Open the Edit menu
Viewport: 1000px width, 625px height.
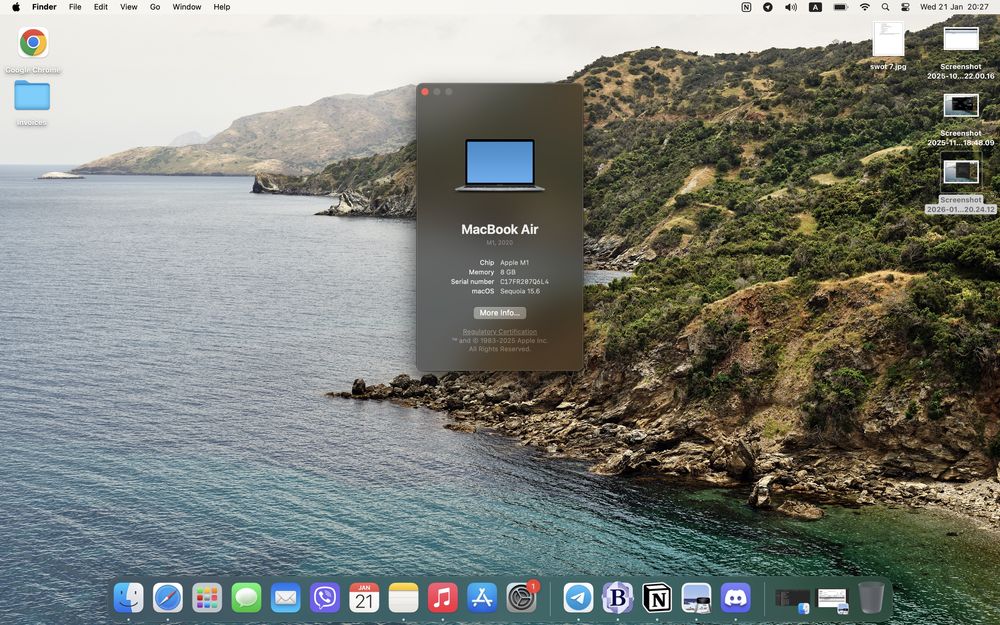(x=101, y=7)
